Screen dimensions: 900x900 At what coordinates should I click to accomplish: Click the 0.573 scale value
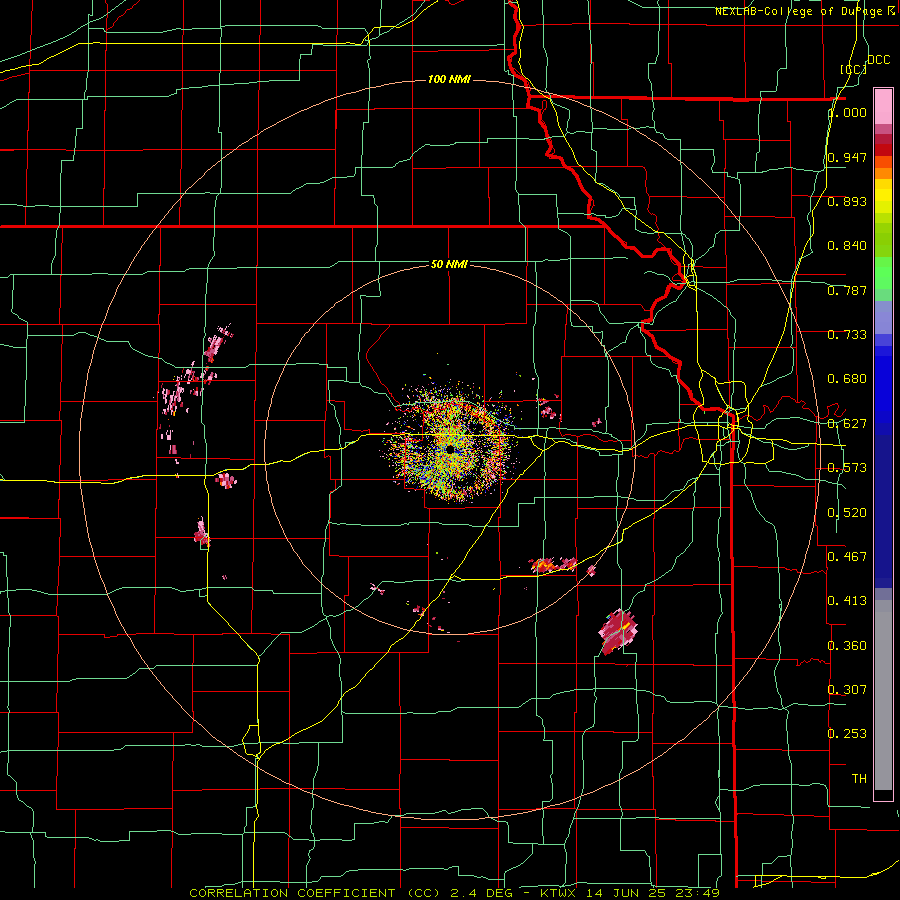(x=847, y=468)
